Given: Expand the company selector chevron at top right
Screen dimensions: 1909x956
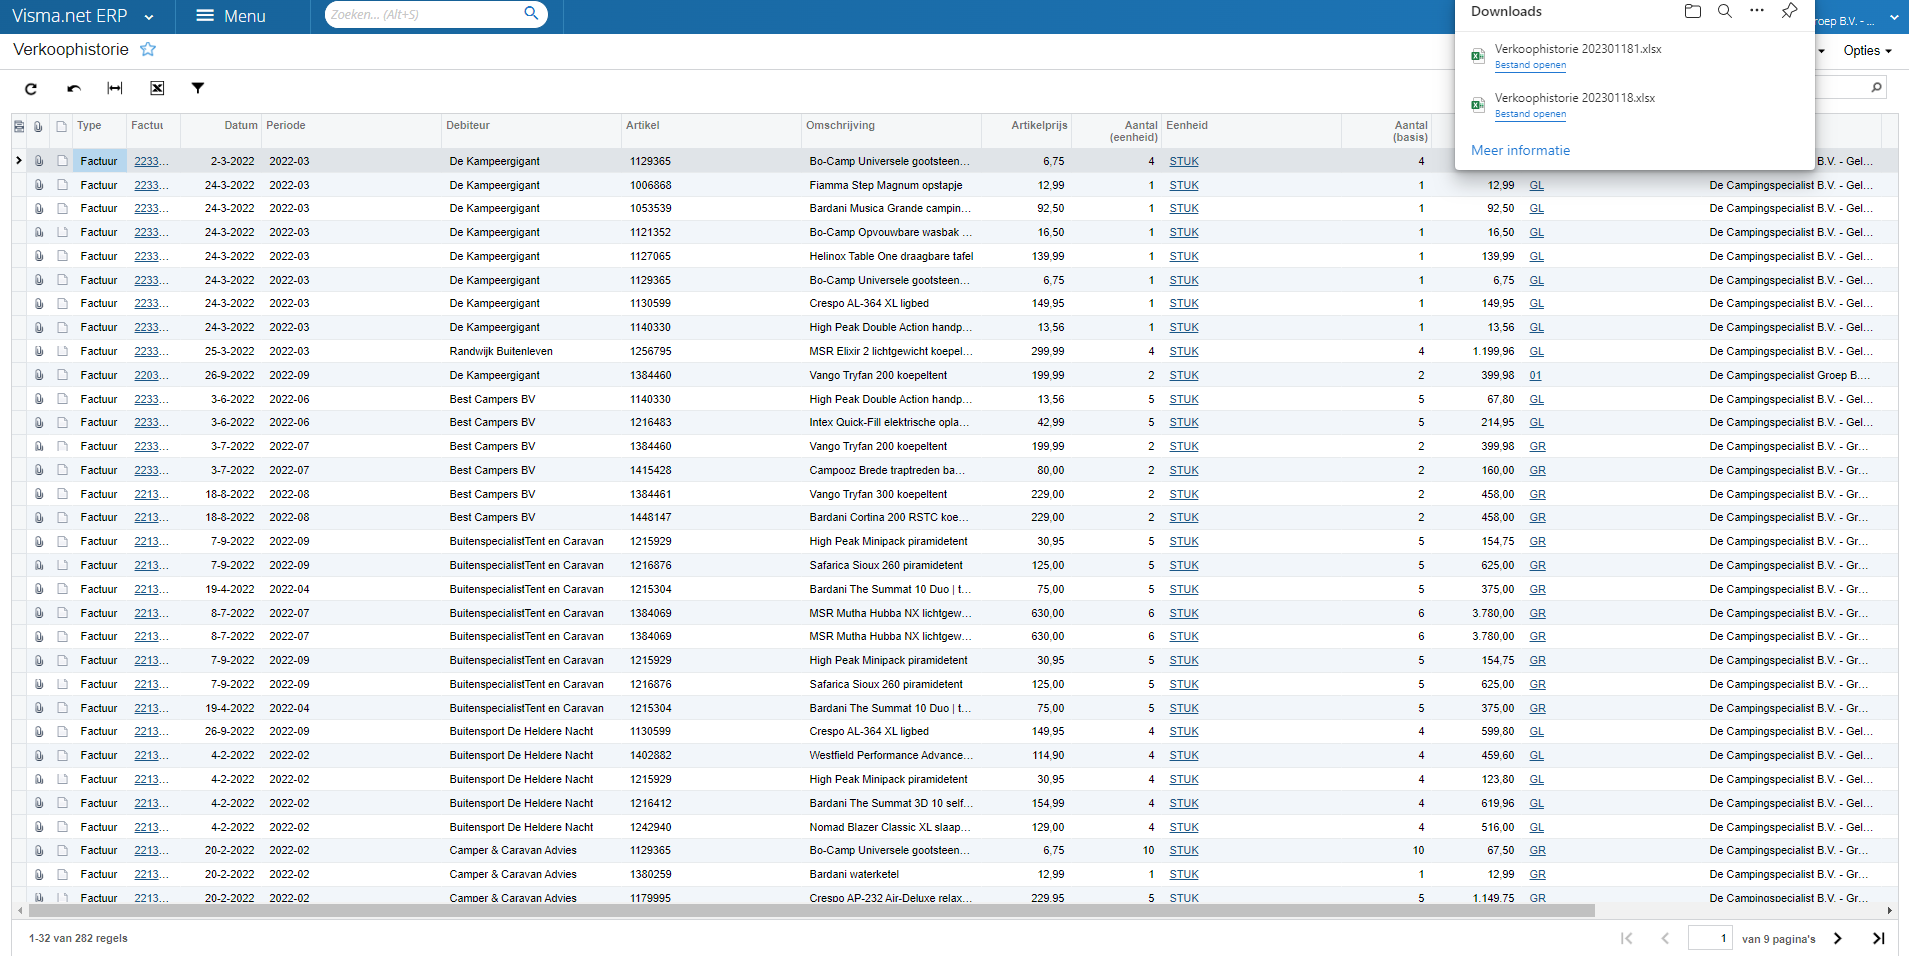Looking at the screenshot, I should click(x=1894, y=18).
